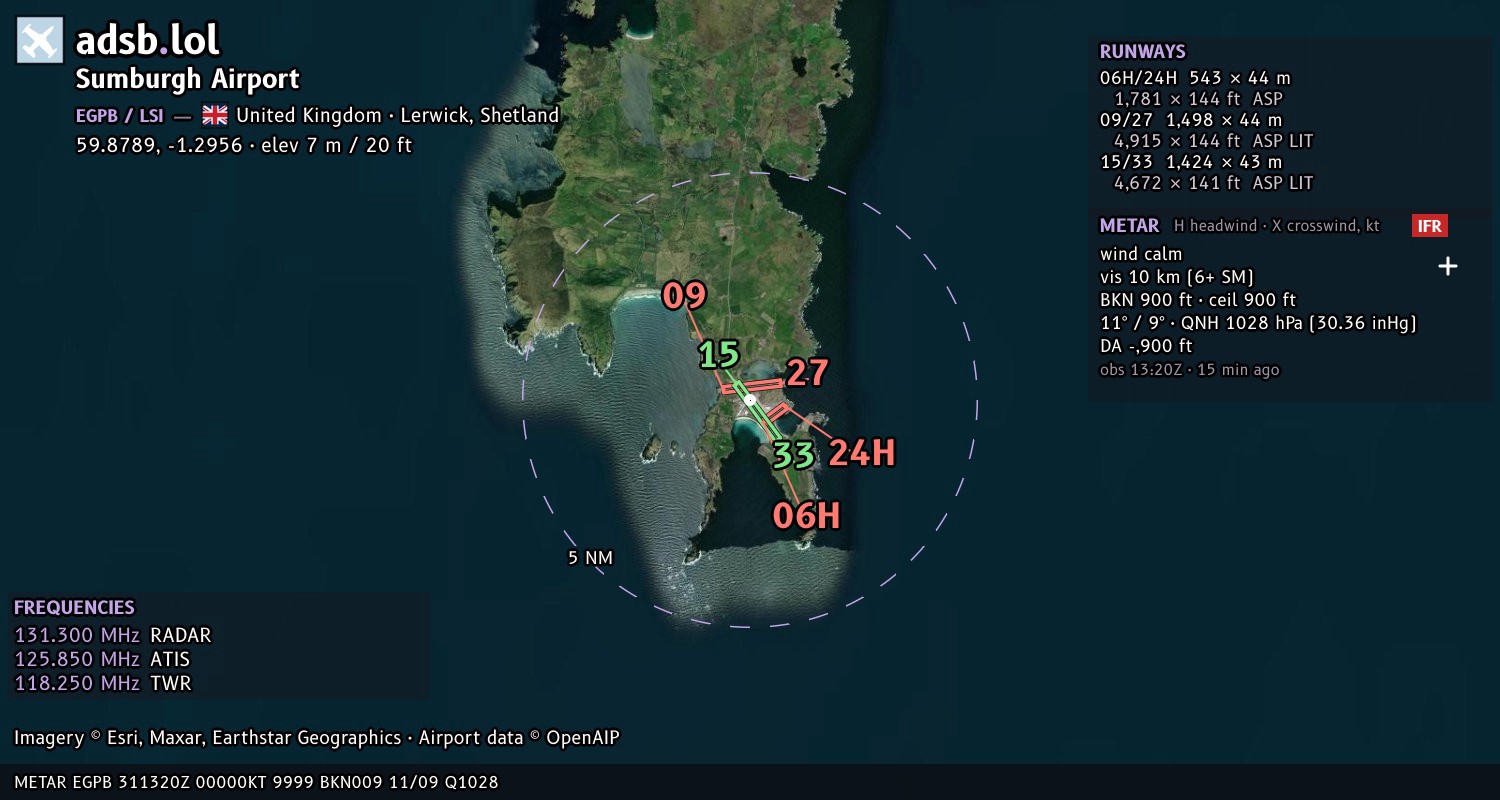
Task: Click the red IFR flight category badge
Action: (1429, 226)
